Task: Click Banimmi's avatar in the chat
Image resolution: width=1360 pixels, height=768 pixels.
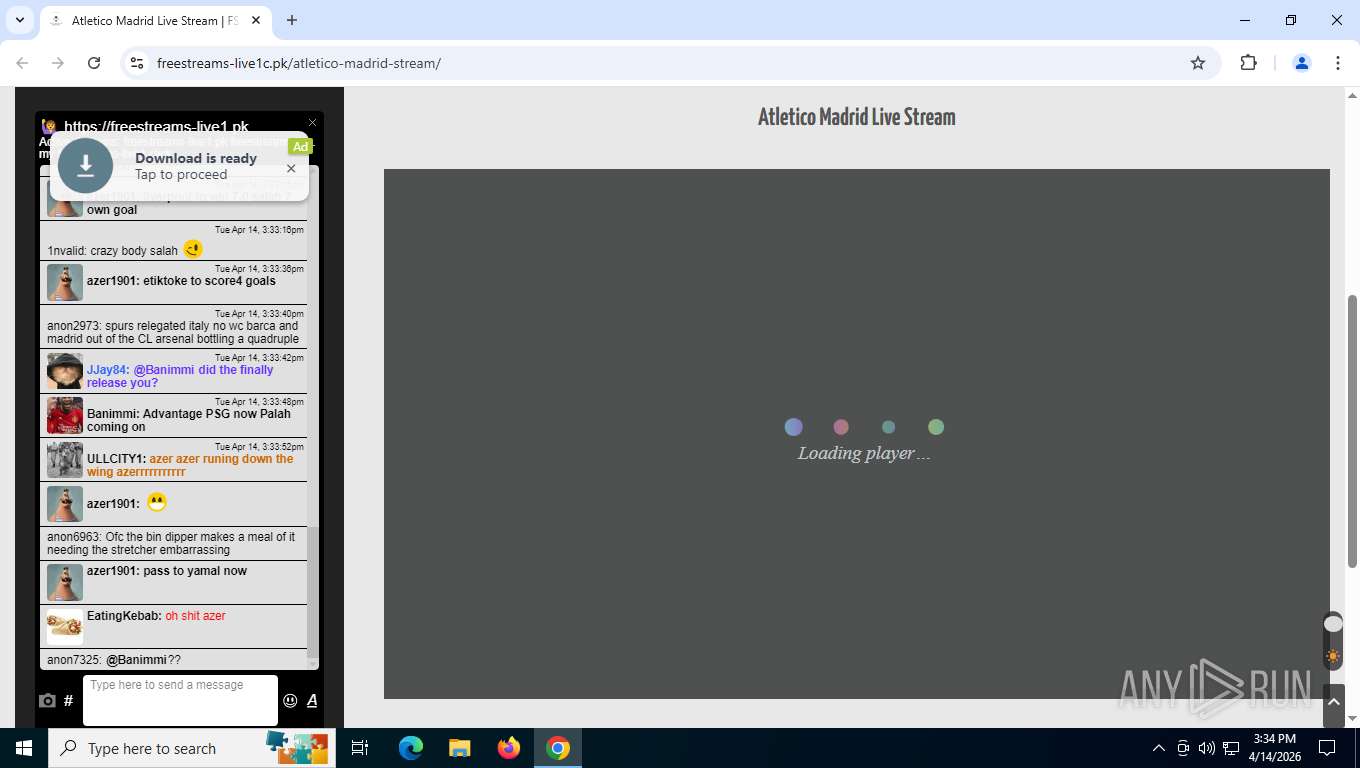Action: [65, 415]
